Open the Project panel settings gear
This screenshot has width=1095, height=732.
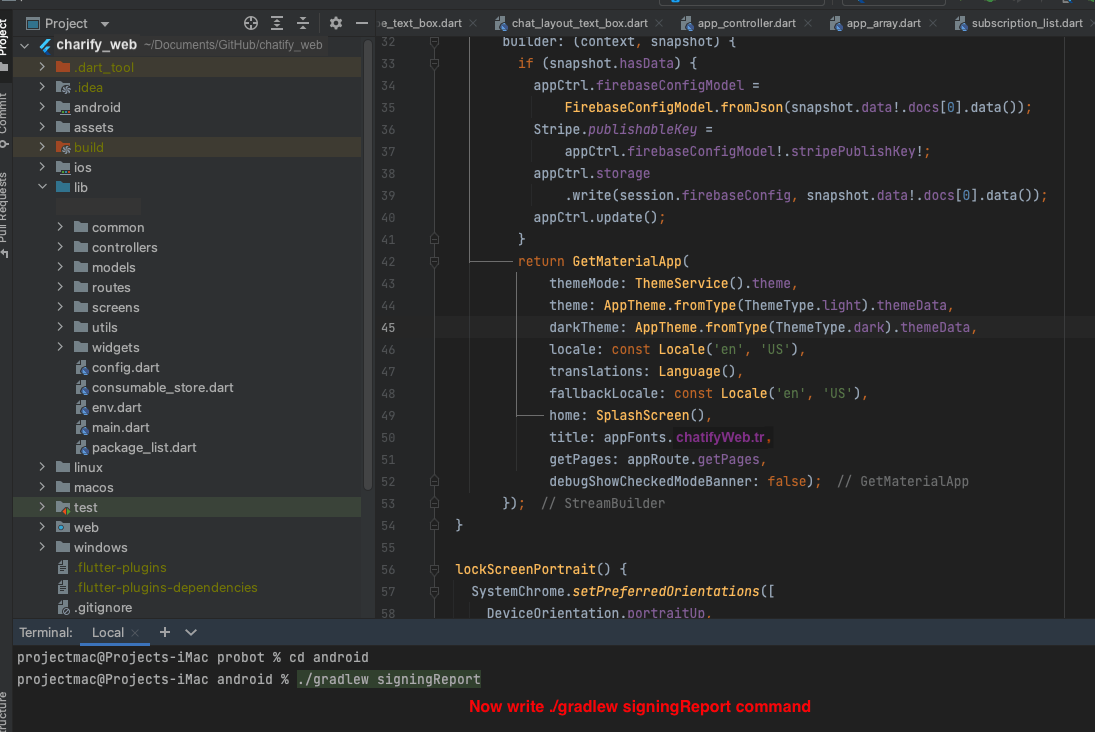336,23
